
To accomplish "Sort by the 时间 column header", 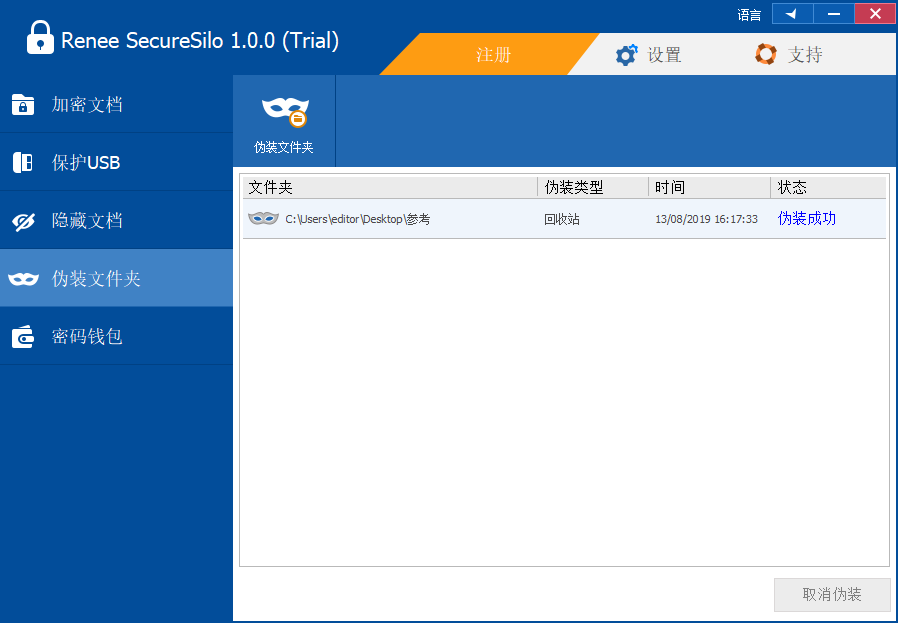I will (710, 187).
